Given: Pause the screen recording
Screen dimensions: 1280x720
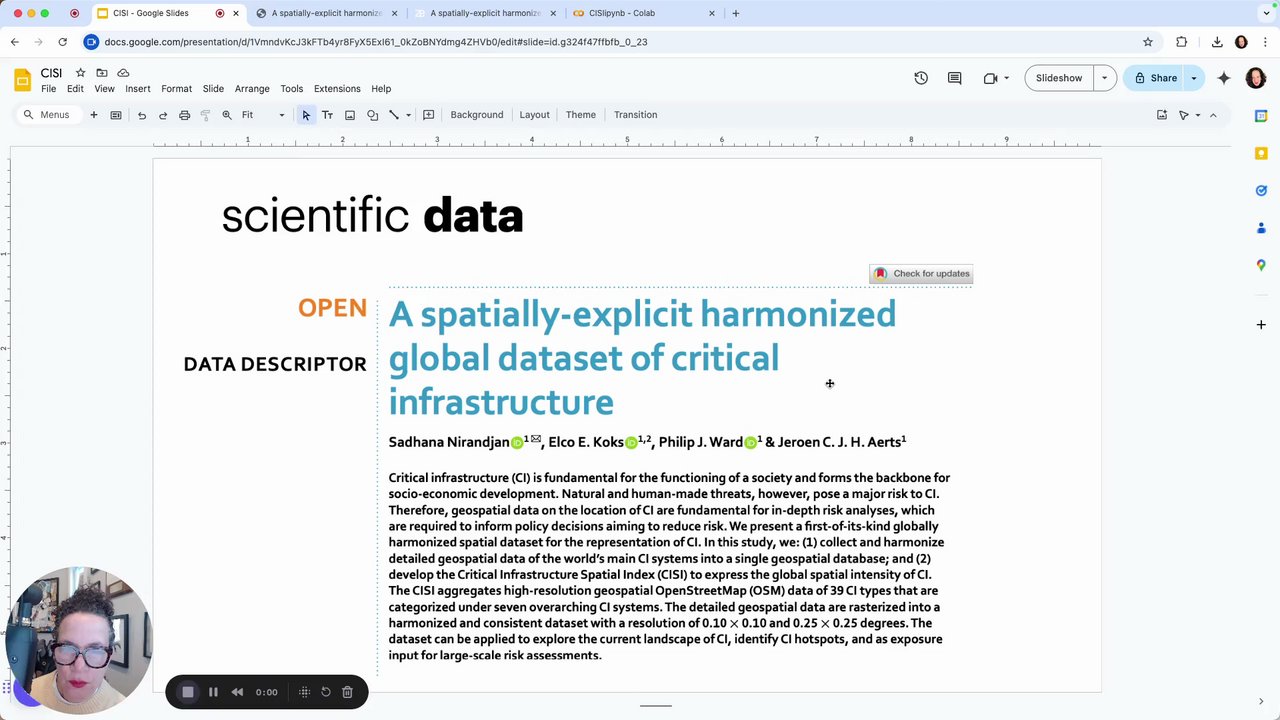Looking at the screenshot, I should tap(213, 692).
